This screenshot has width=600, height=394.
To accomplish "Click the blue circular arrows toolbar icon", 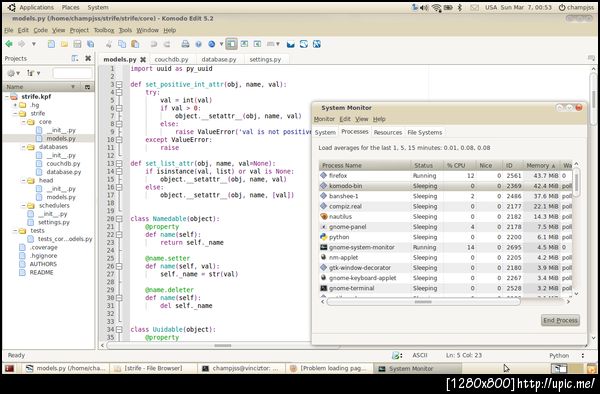I will pos(303,44).
